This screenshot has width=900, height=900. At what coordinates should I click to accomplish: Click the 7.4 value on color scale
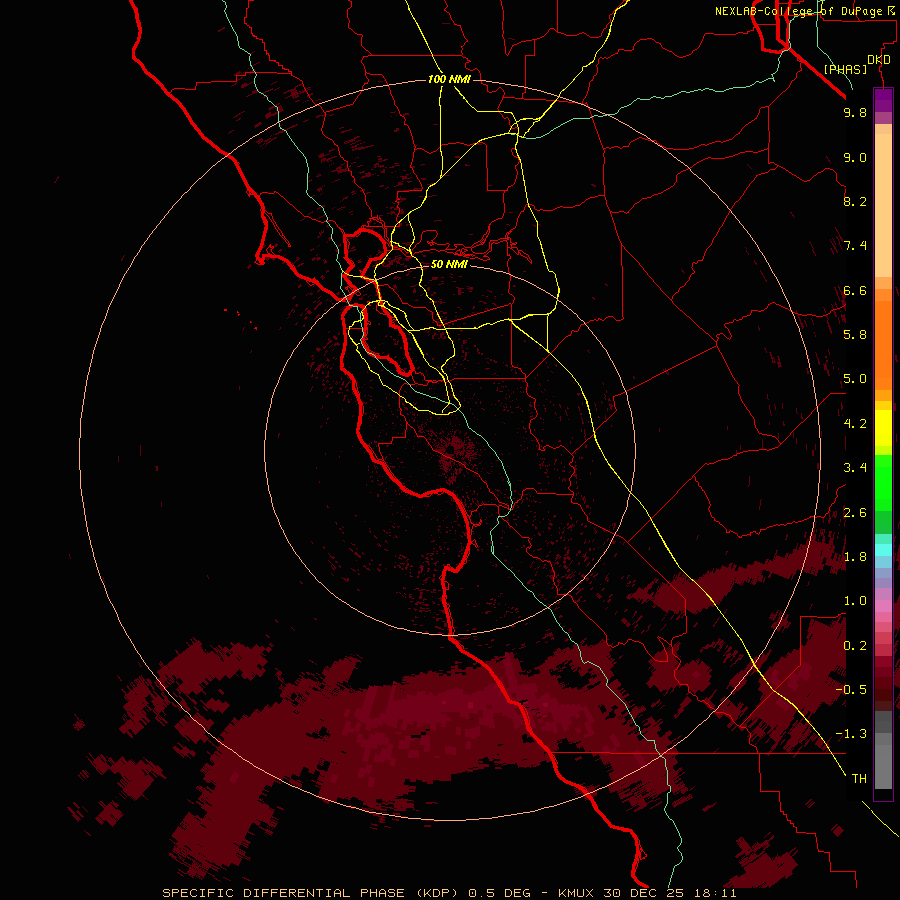855,246
